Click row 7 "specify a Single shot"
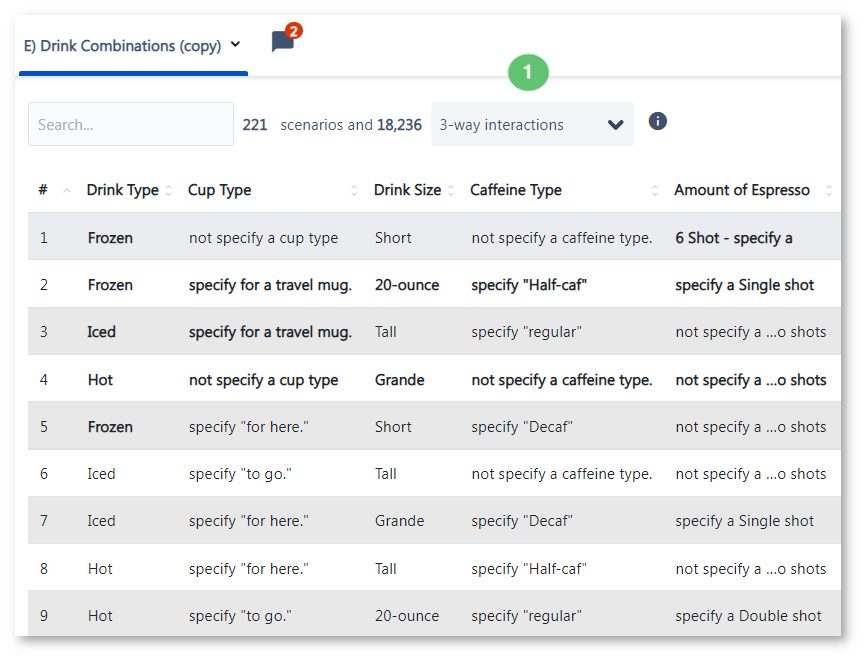The image size is (866, 661). 744,521
